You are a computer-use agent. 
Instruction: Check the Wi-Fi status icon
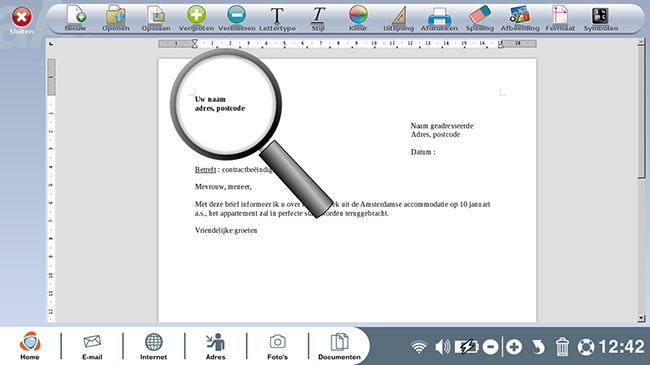tap(419, 347)
